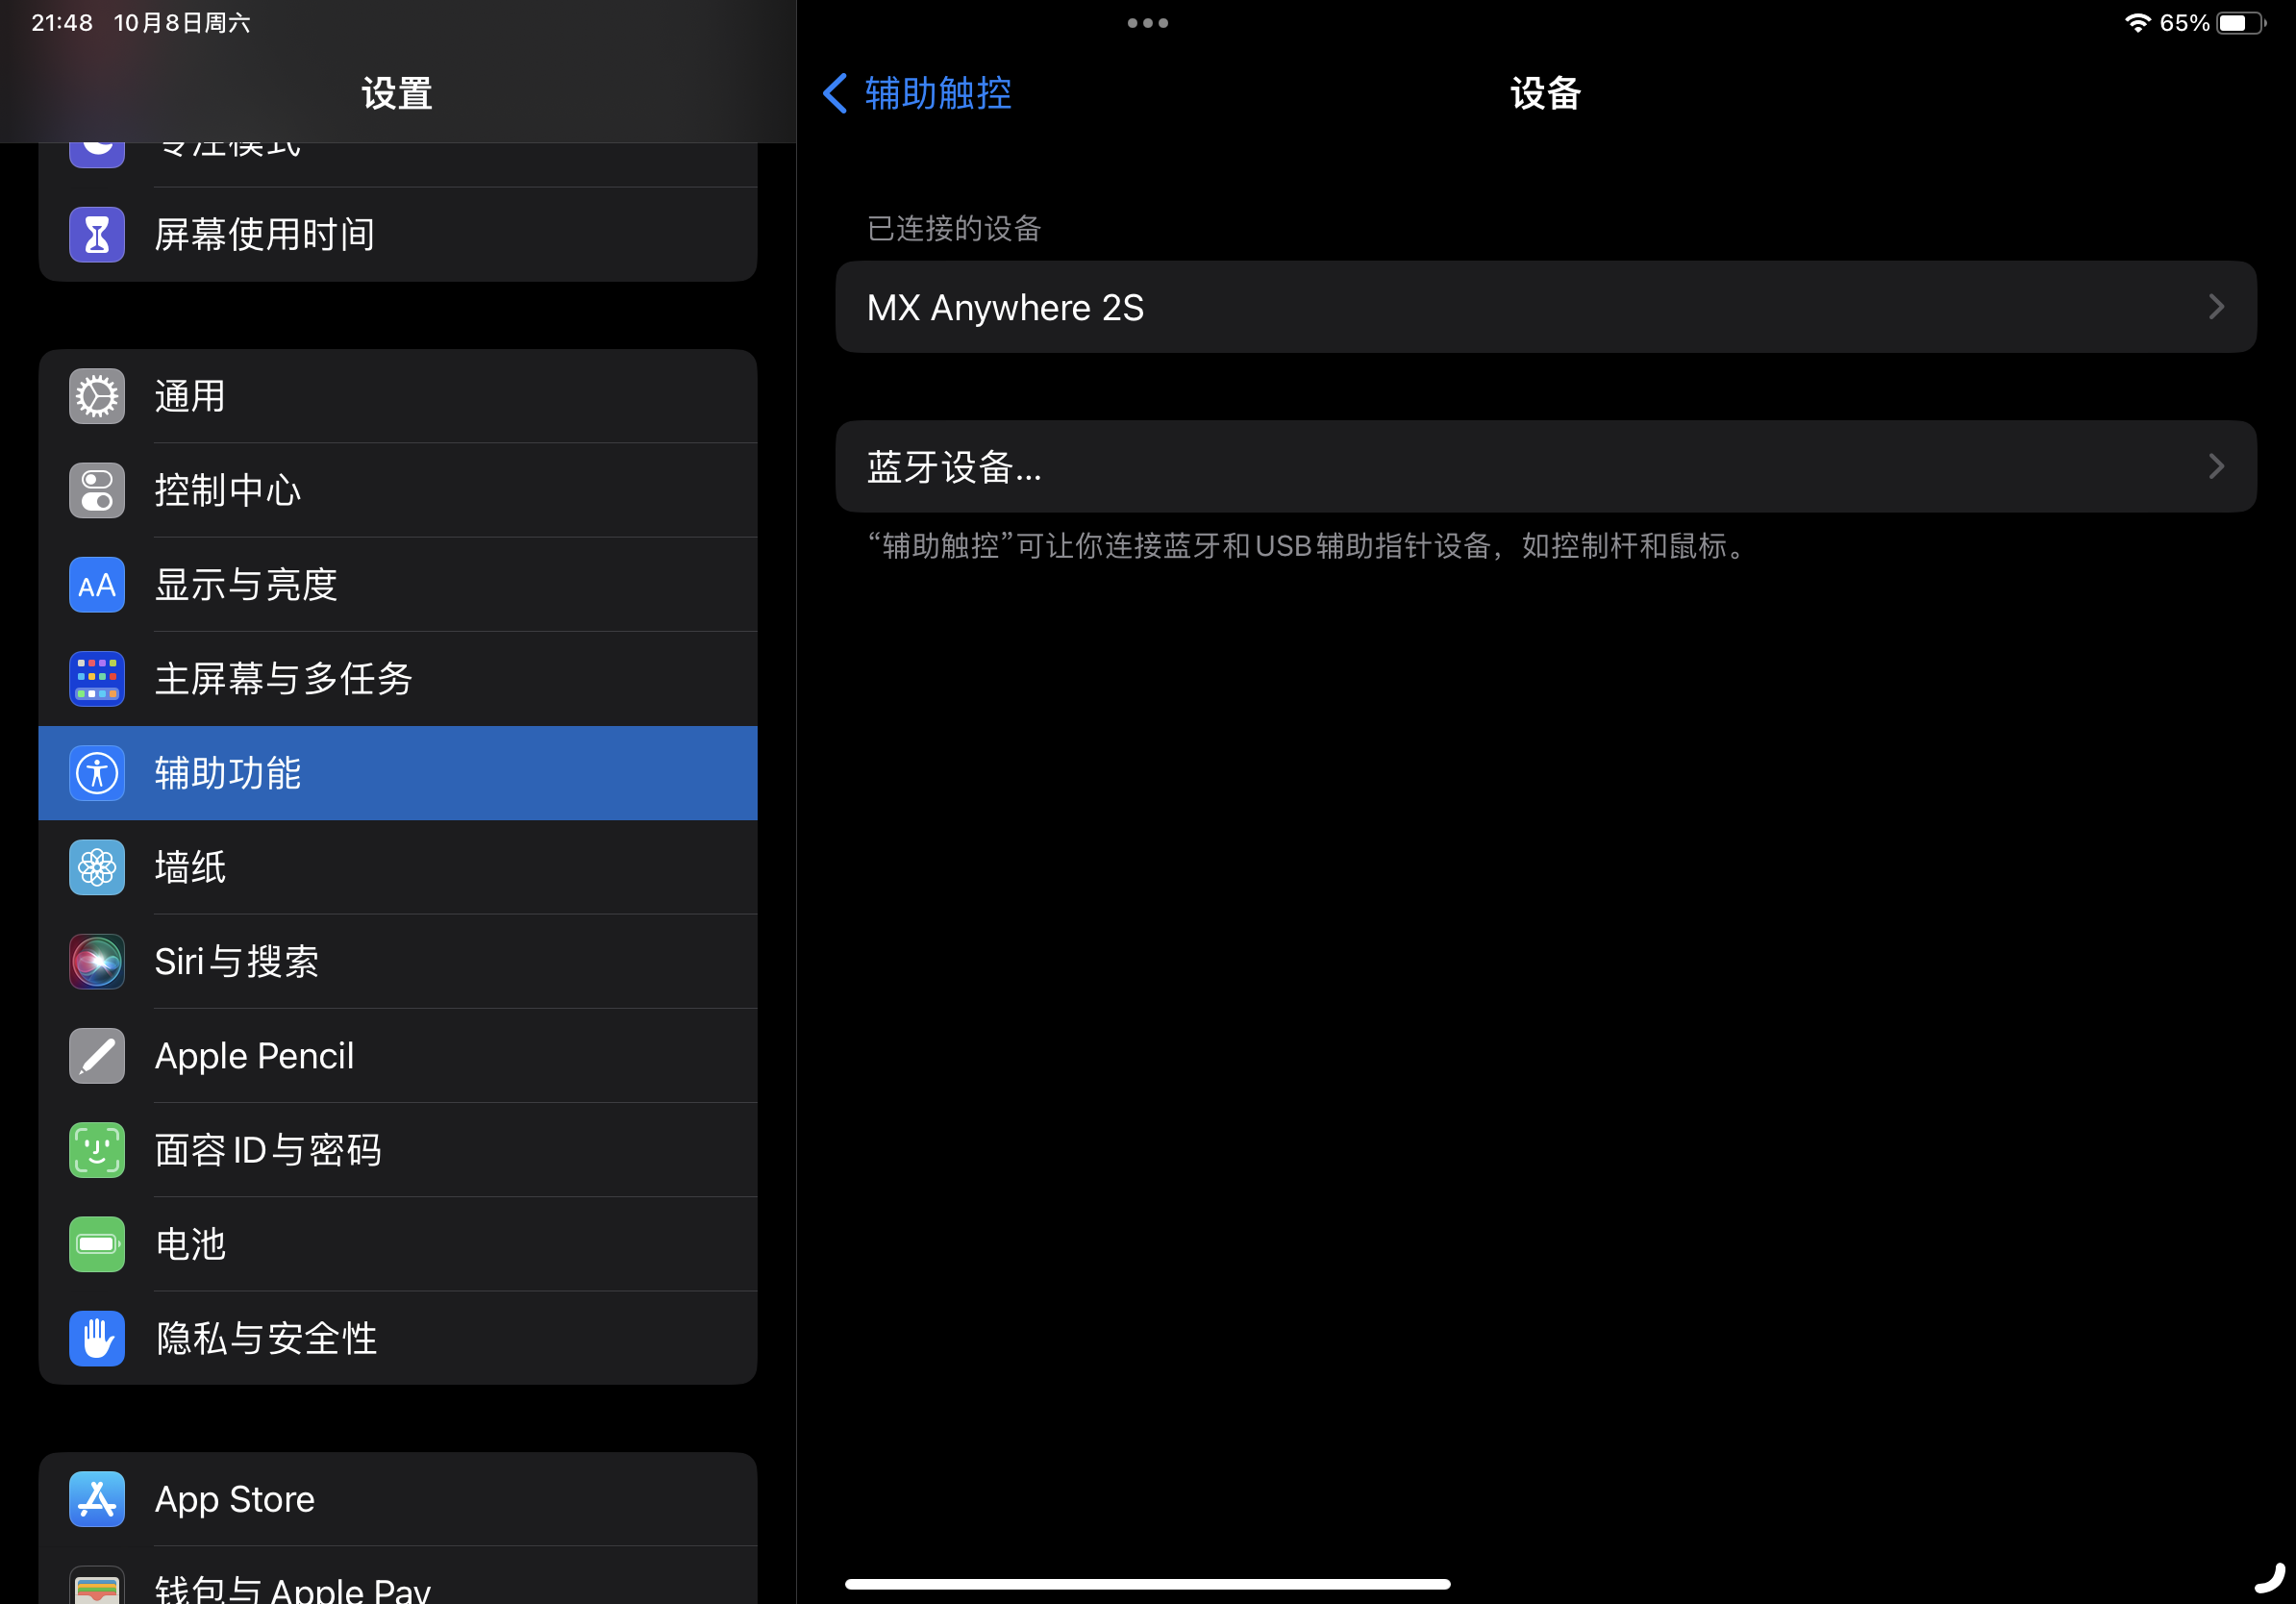Tap the 已连接的设备 section header
The width and height of the screenshot is (2296, 1604).
tap(954, 229)
